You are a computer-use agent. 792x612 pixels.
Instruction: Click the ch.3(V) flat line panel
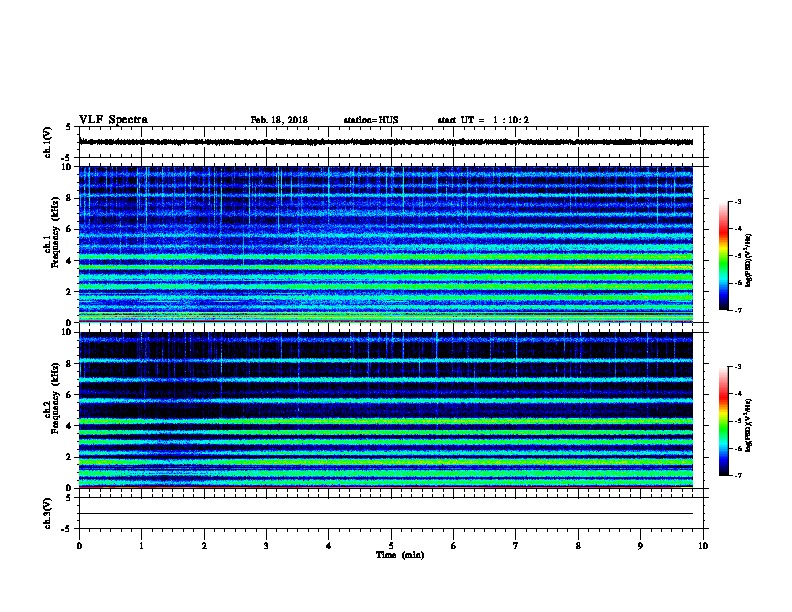tap(391, 513)
